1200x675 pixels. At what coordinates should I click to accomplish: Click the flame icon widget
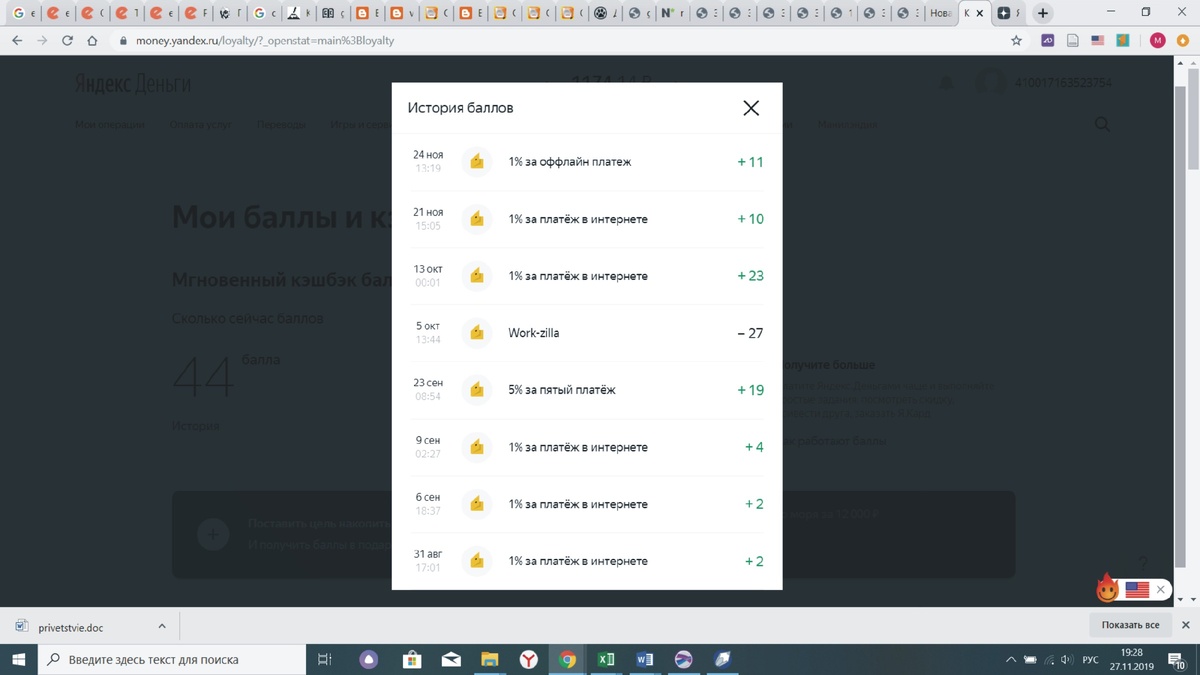pyautogui.click(x=1107, y=589)
